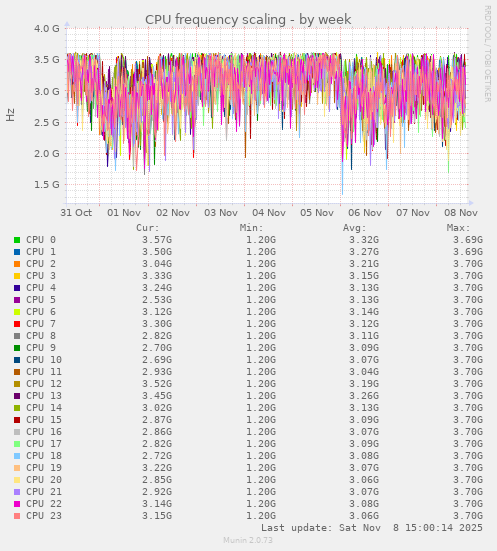Click the dark blue CPU 4 swatch
The height and width of the screenshot is (551, 497).
click(x=17, y=288)
